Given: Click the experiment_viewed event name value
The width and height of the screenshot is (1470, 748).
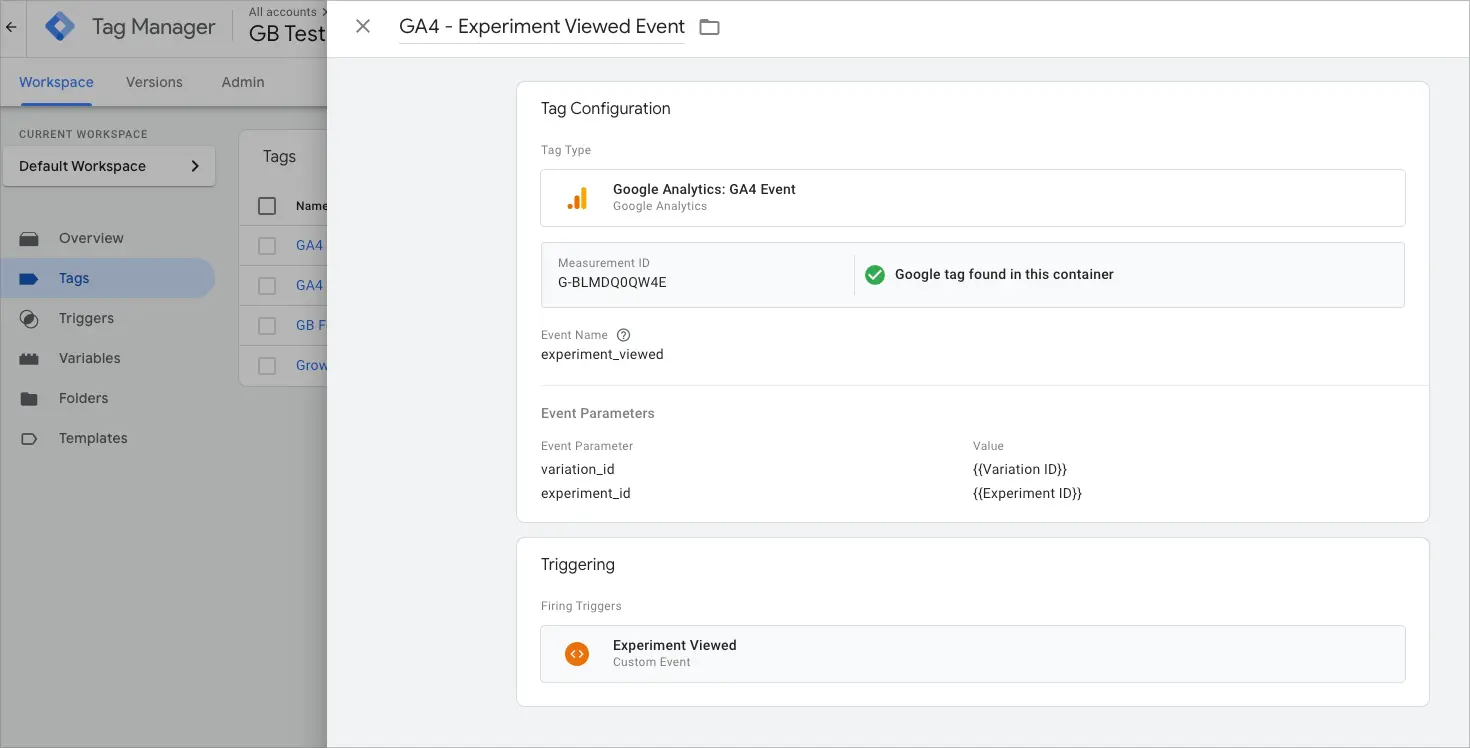Looking at the screenshot, I should coord(602,354).
